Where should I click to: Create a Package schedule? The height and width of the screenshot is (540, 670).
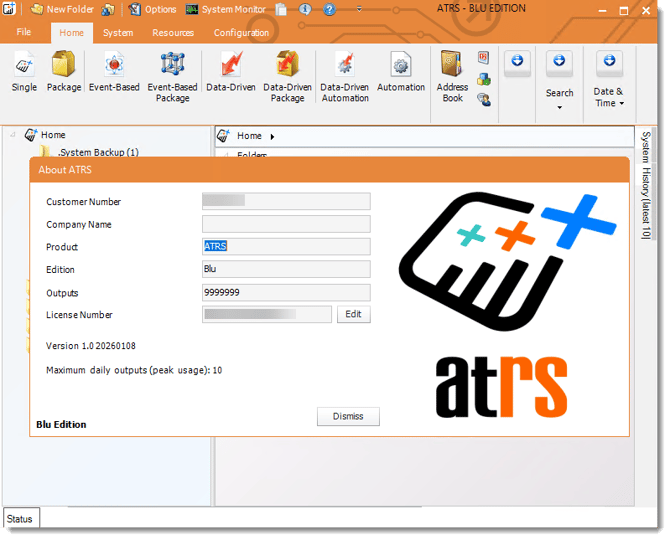(64, 72)
